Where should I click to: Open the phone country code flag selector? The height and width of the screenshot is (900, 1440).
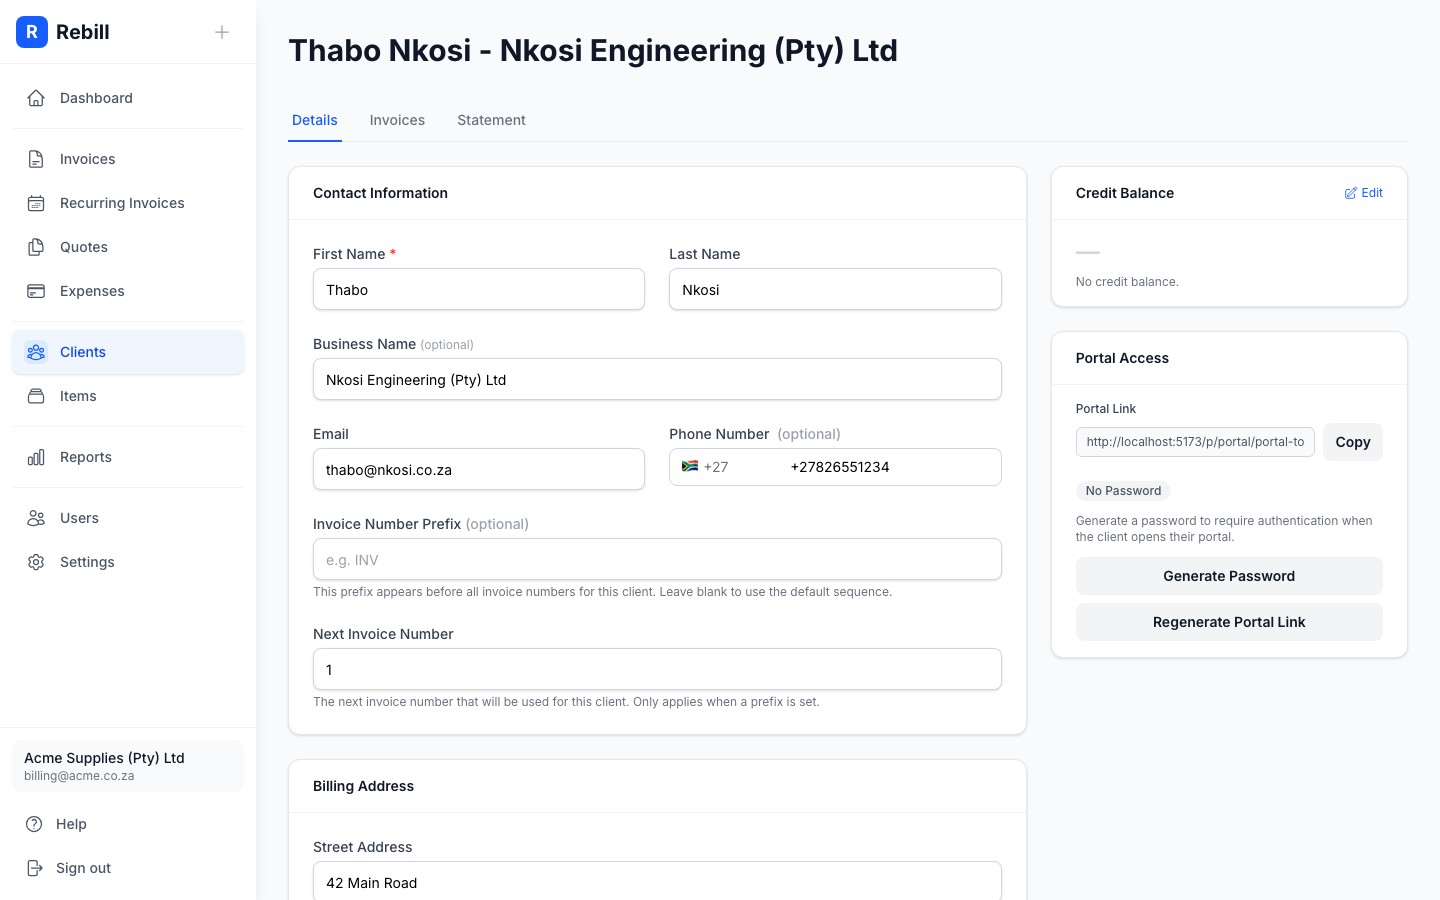(704, 467)
